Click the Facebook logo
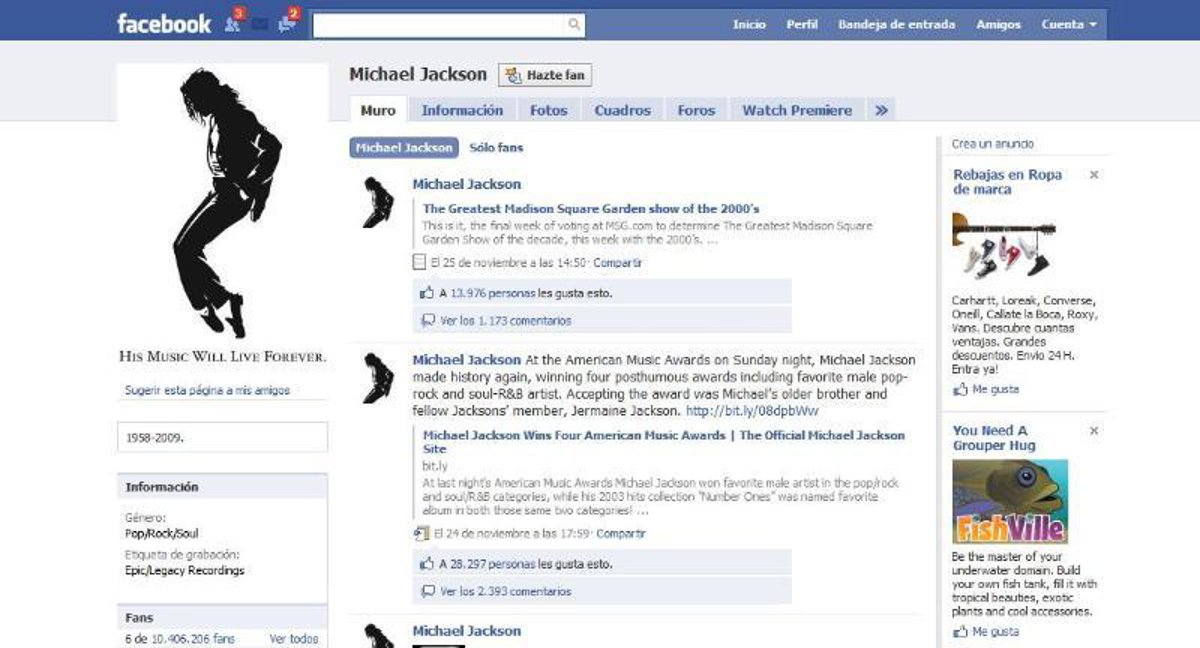1200x648 pixels. coord(164,24)
